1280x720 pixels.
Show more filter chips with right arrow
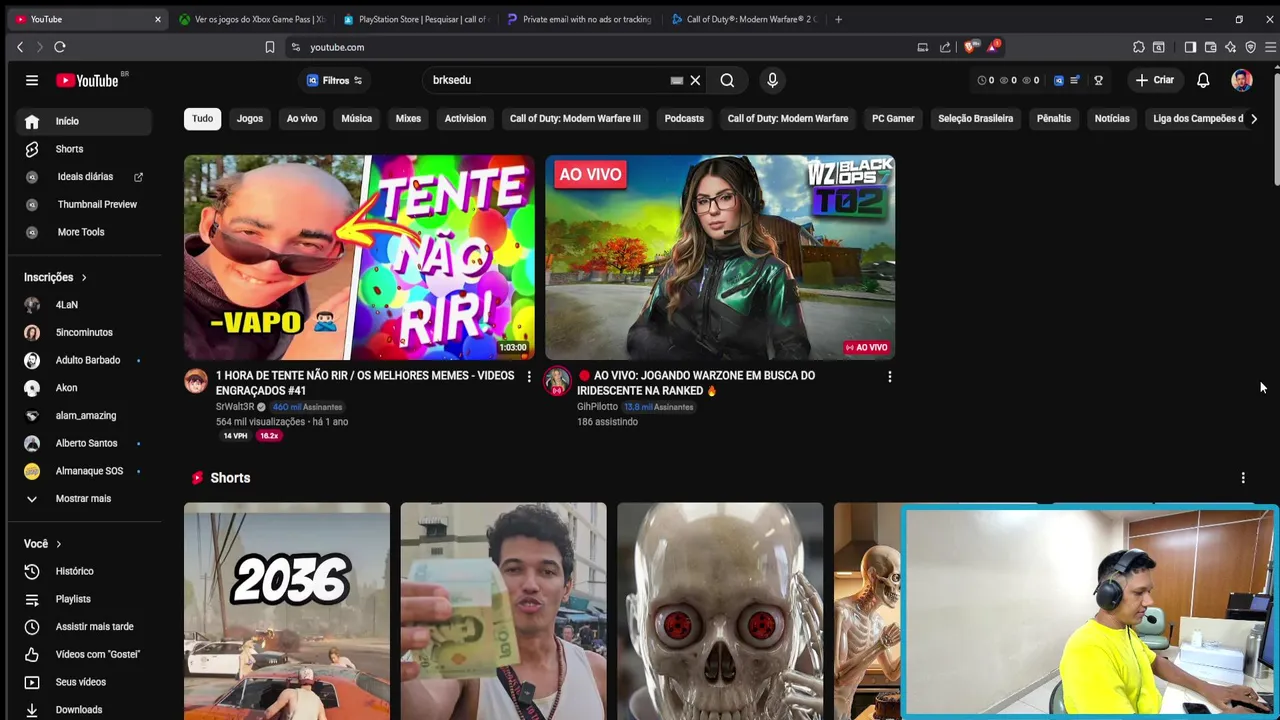(1254, 118)
